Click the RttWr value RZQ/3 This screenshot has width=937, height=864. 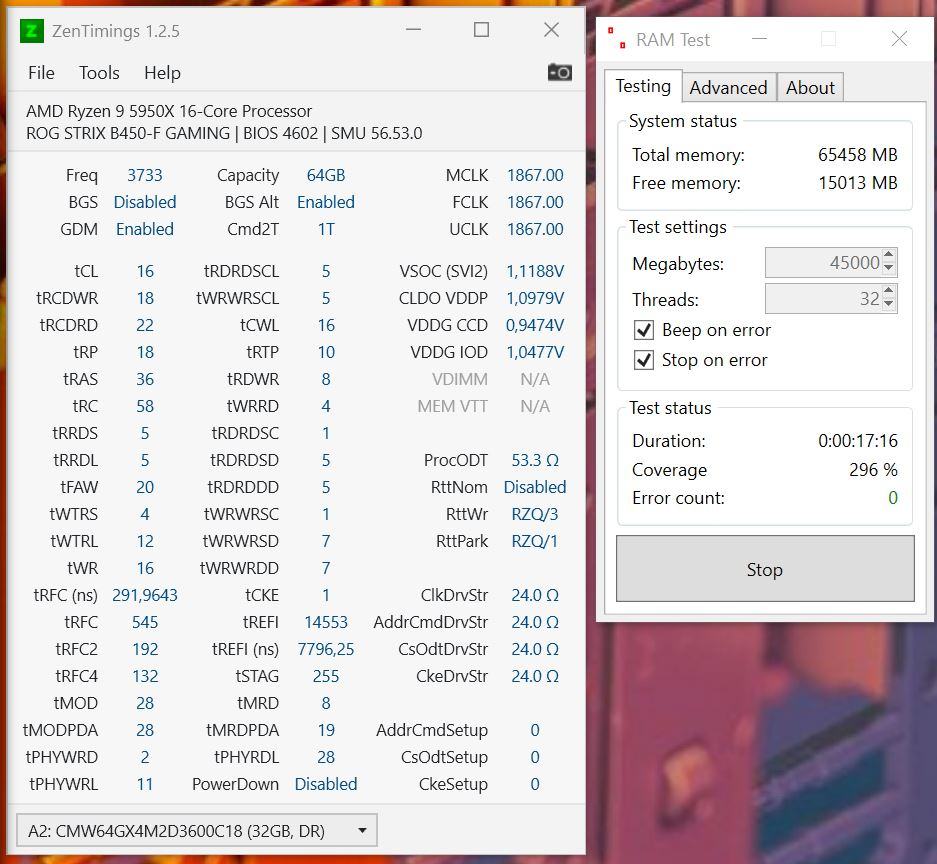[535, 514]
